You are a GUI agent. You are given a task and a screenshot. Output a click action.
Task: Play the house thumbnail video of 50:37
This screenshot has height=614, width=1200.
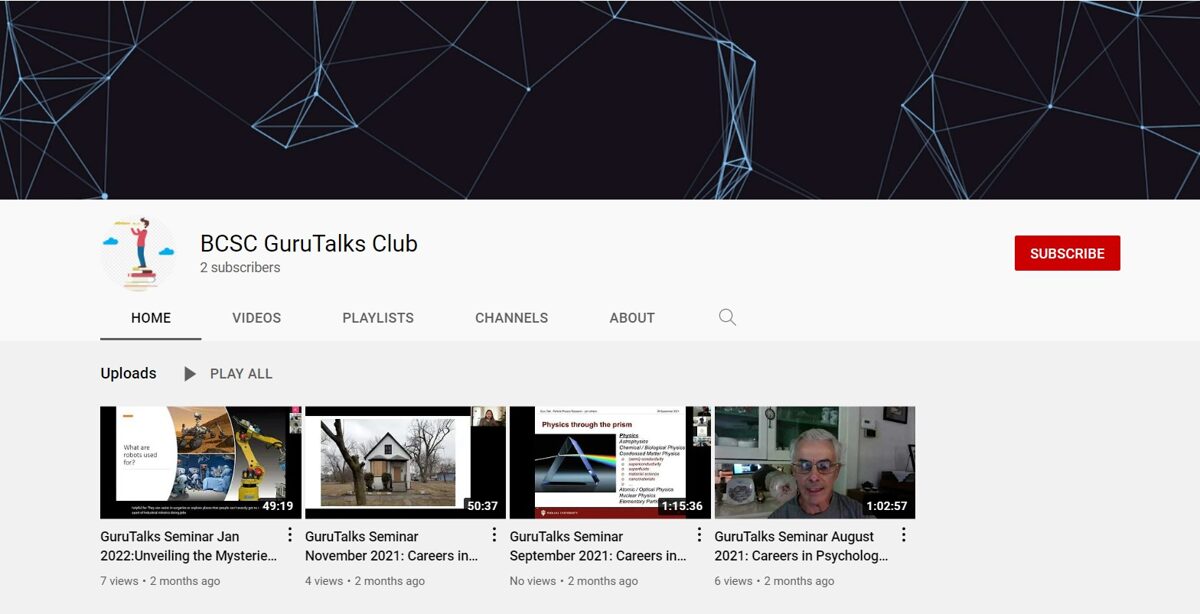tap(405, 462)
